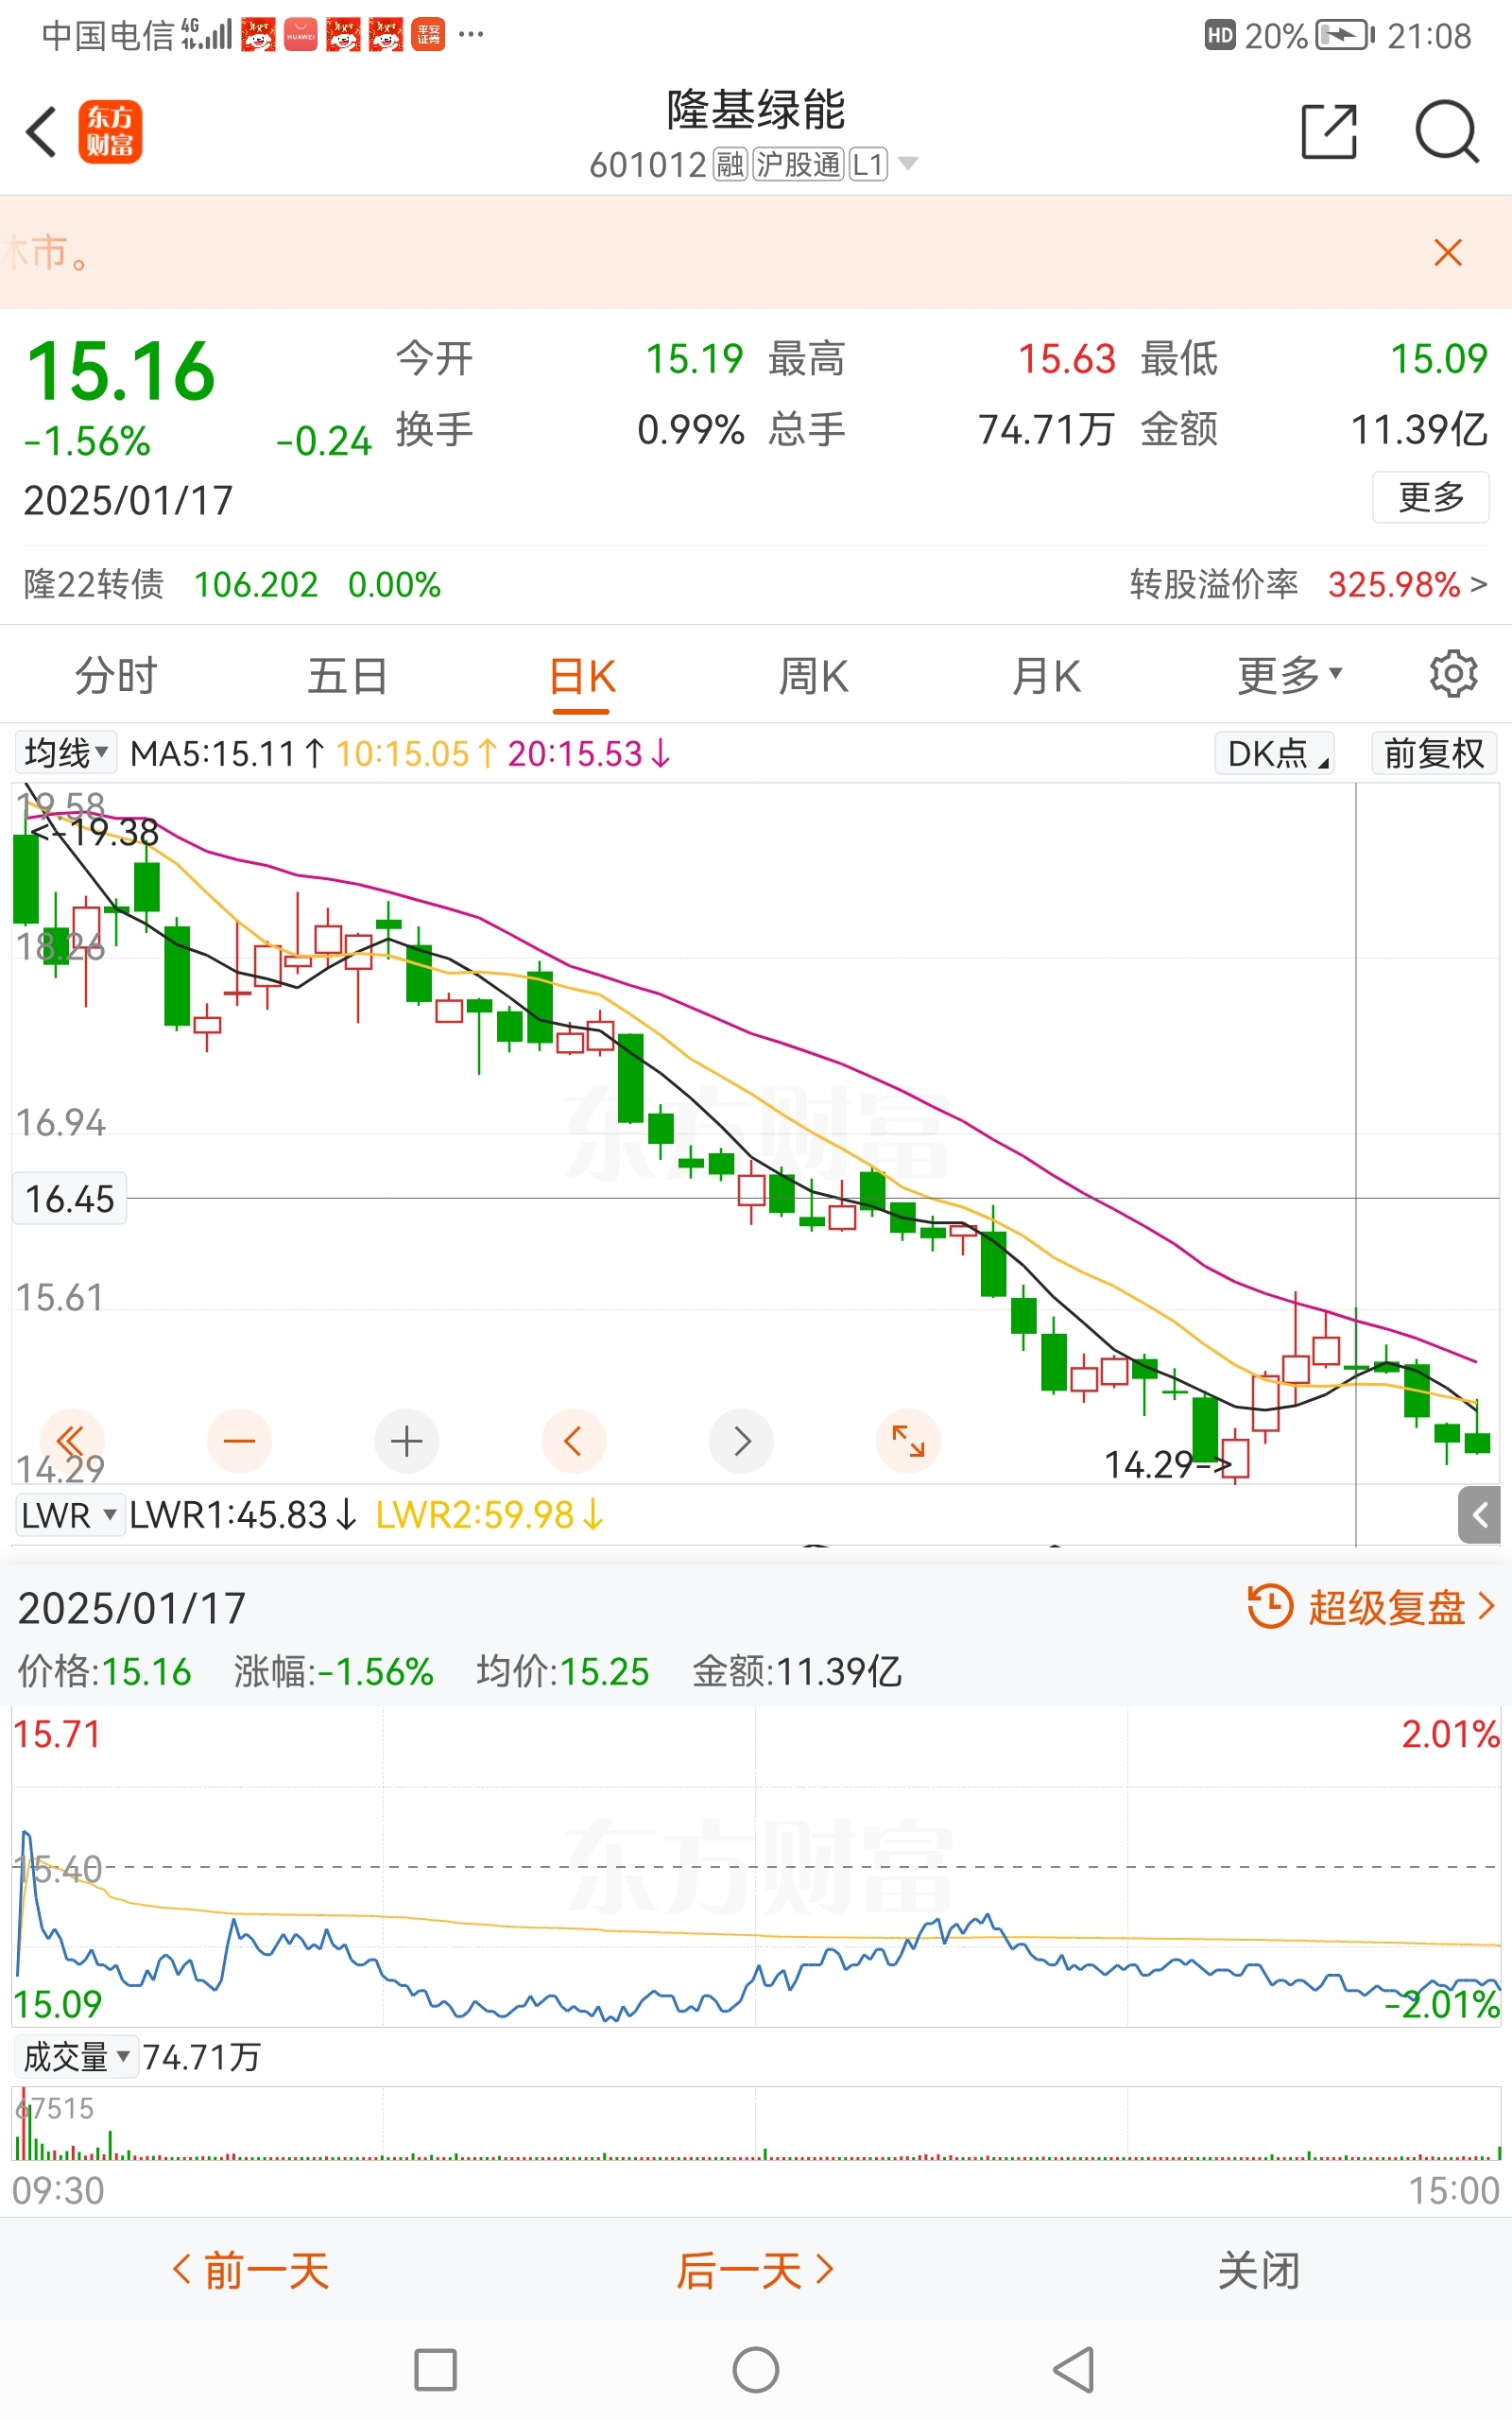
Task: Zoom in the chart with plus icon
Action: (x=406, y=1441)
